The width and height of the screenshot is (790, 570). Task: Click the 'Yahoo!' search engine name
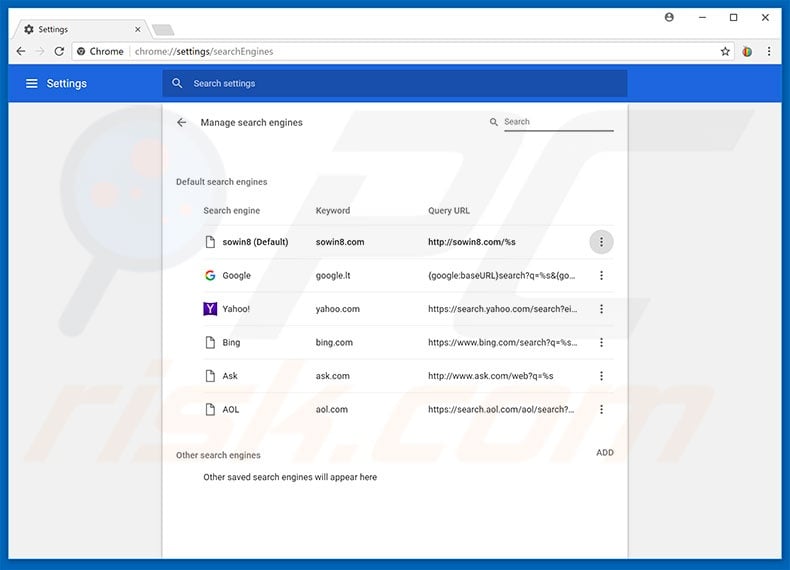click(x=236, y=309)
